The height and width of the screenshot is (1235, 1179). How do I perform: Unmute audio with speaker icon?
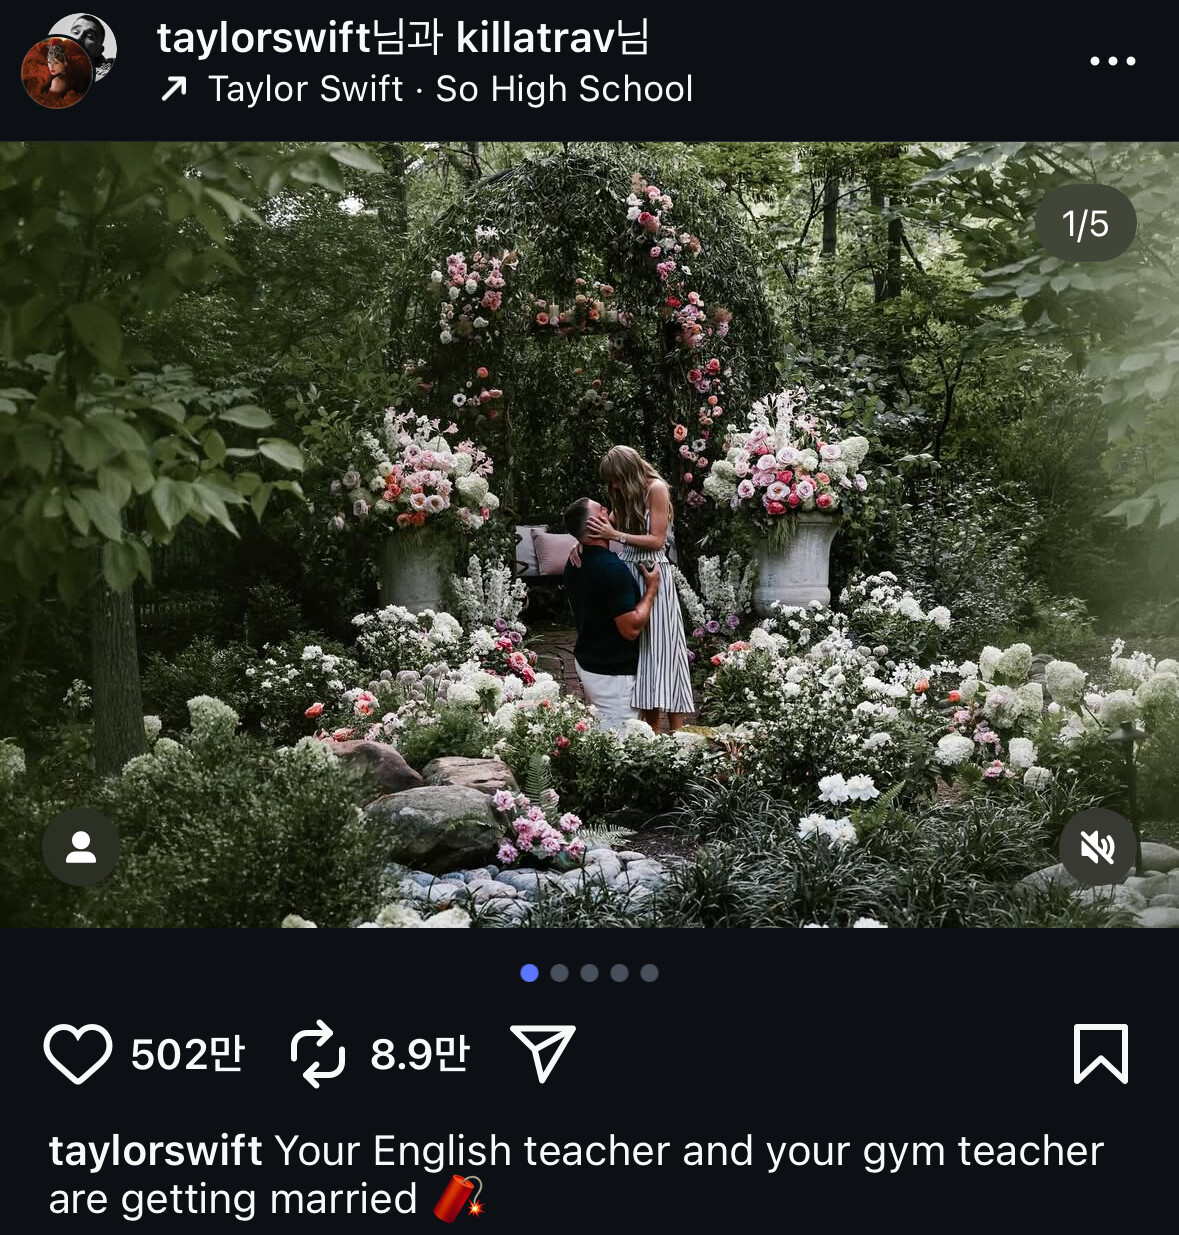(x=1098, y=848)
